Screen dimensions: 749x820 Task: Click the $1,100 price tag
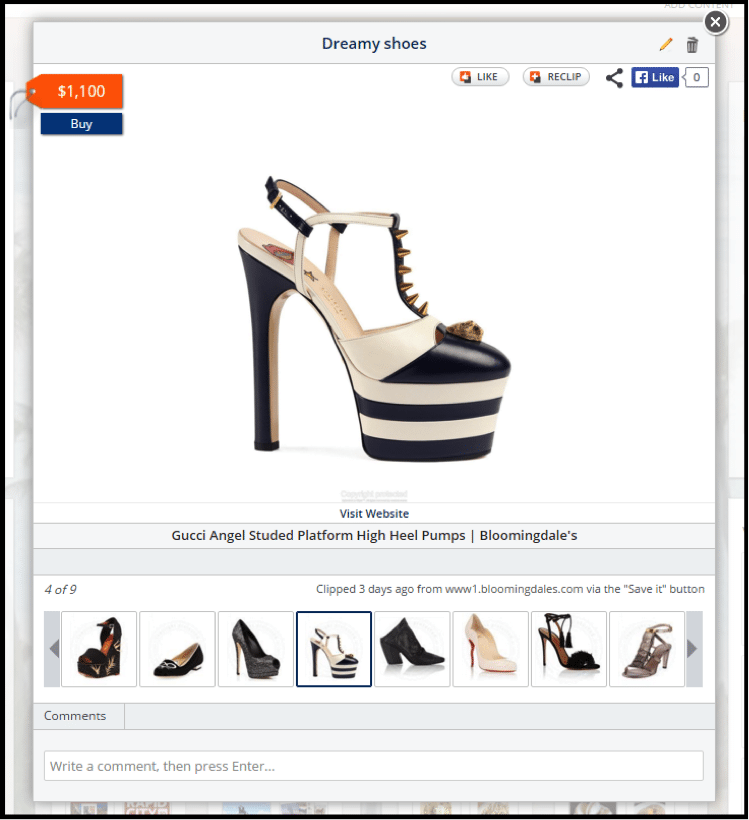click(80, 92)
